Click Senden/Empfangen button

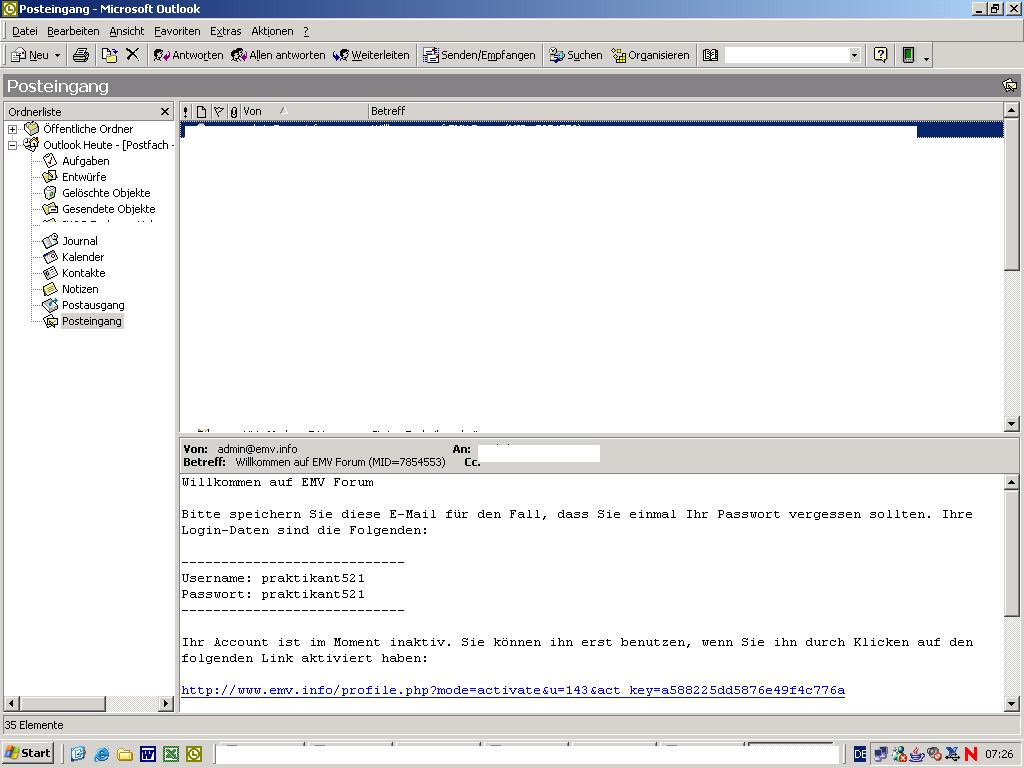pos(479,56)
